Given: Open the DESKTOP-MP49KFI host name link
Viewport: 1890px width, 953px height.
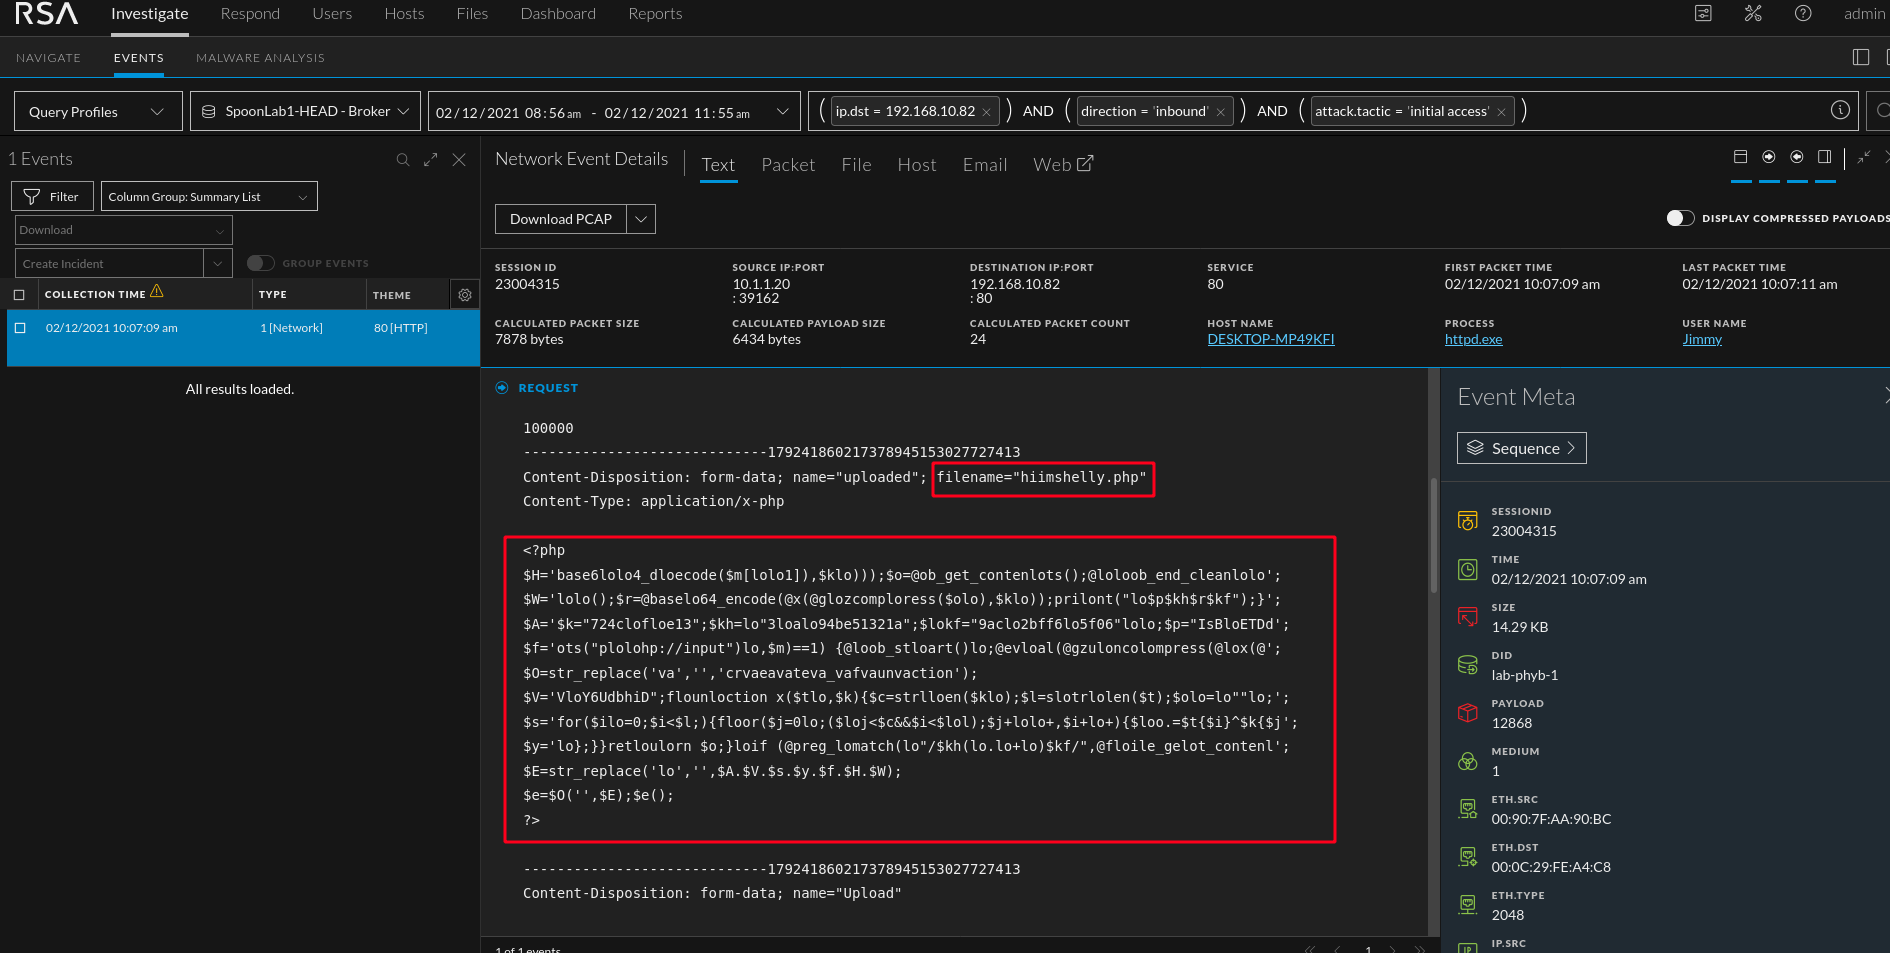Looking at the screenshot, I should click(x=1270, y=339).
